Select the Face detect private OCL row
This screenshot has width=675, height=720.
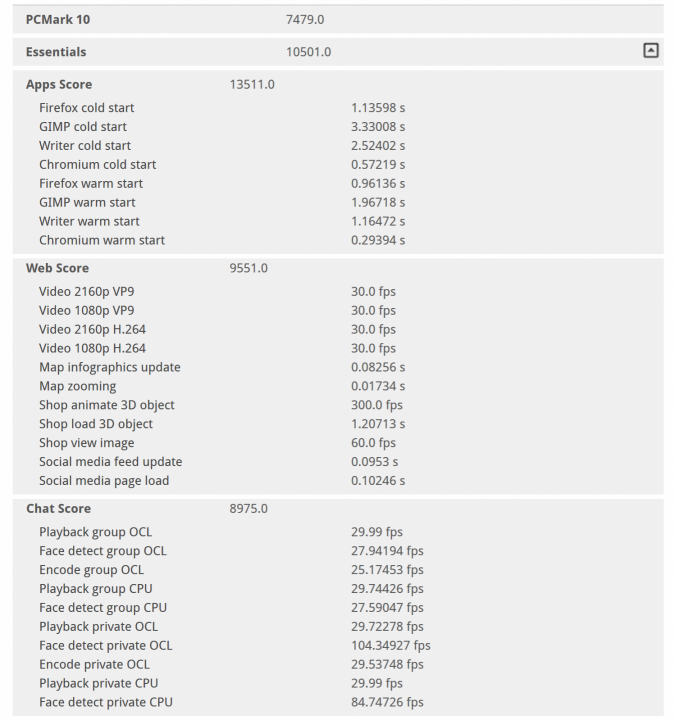106,646
